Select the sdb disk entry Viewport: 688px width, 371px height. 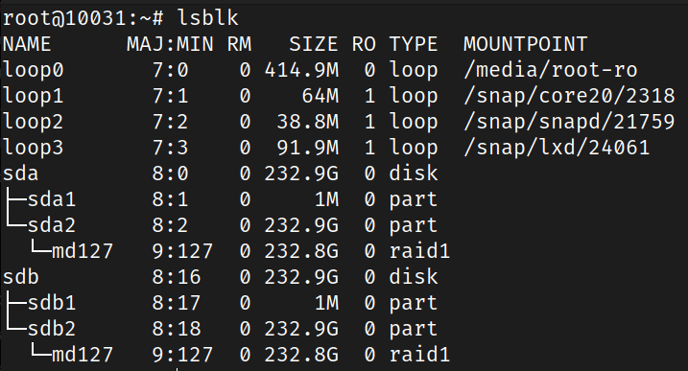pyautogui.click(x=21, y=277)
